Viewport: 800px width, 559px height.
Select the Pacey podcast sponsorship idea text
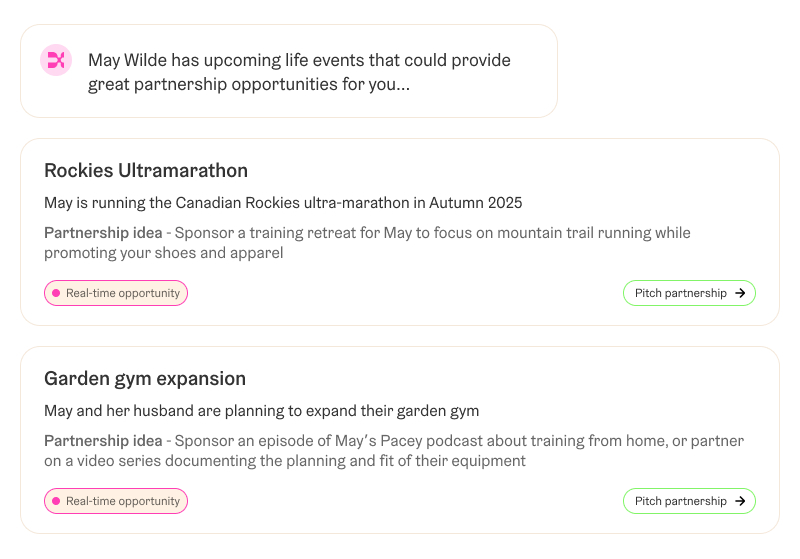pos(394,451)
